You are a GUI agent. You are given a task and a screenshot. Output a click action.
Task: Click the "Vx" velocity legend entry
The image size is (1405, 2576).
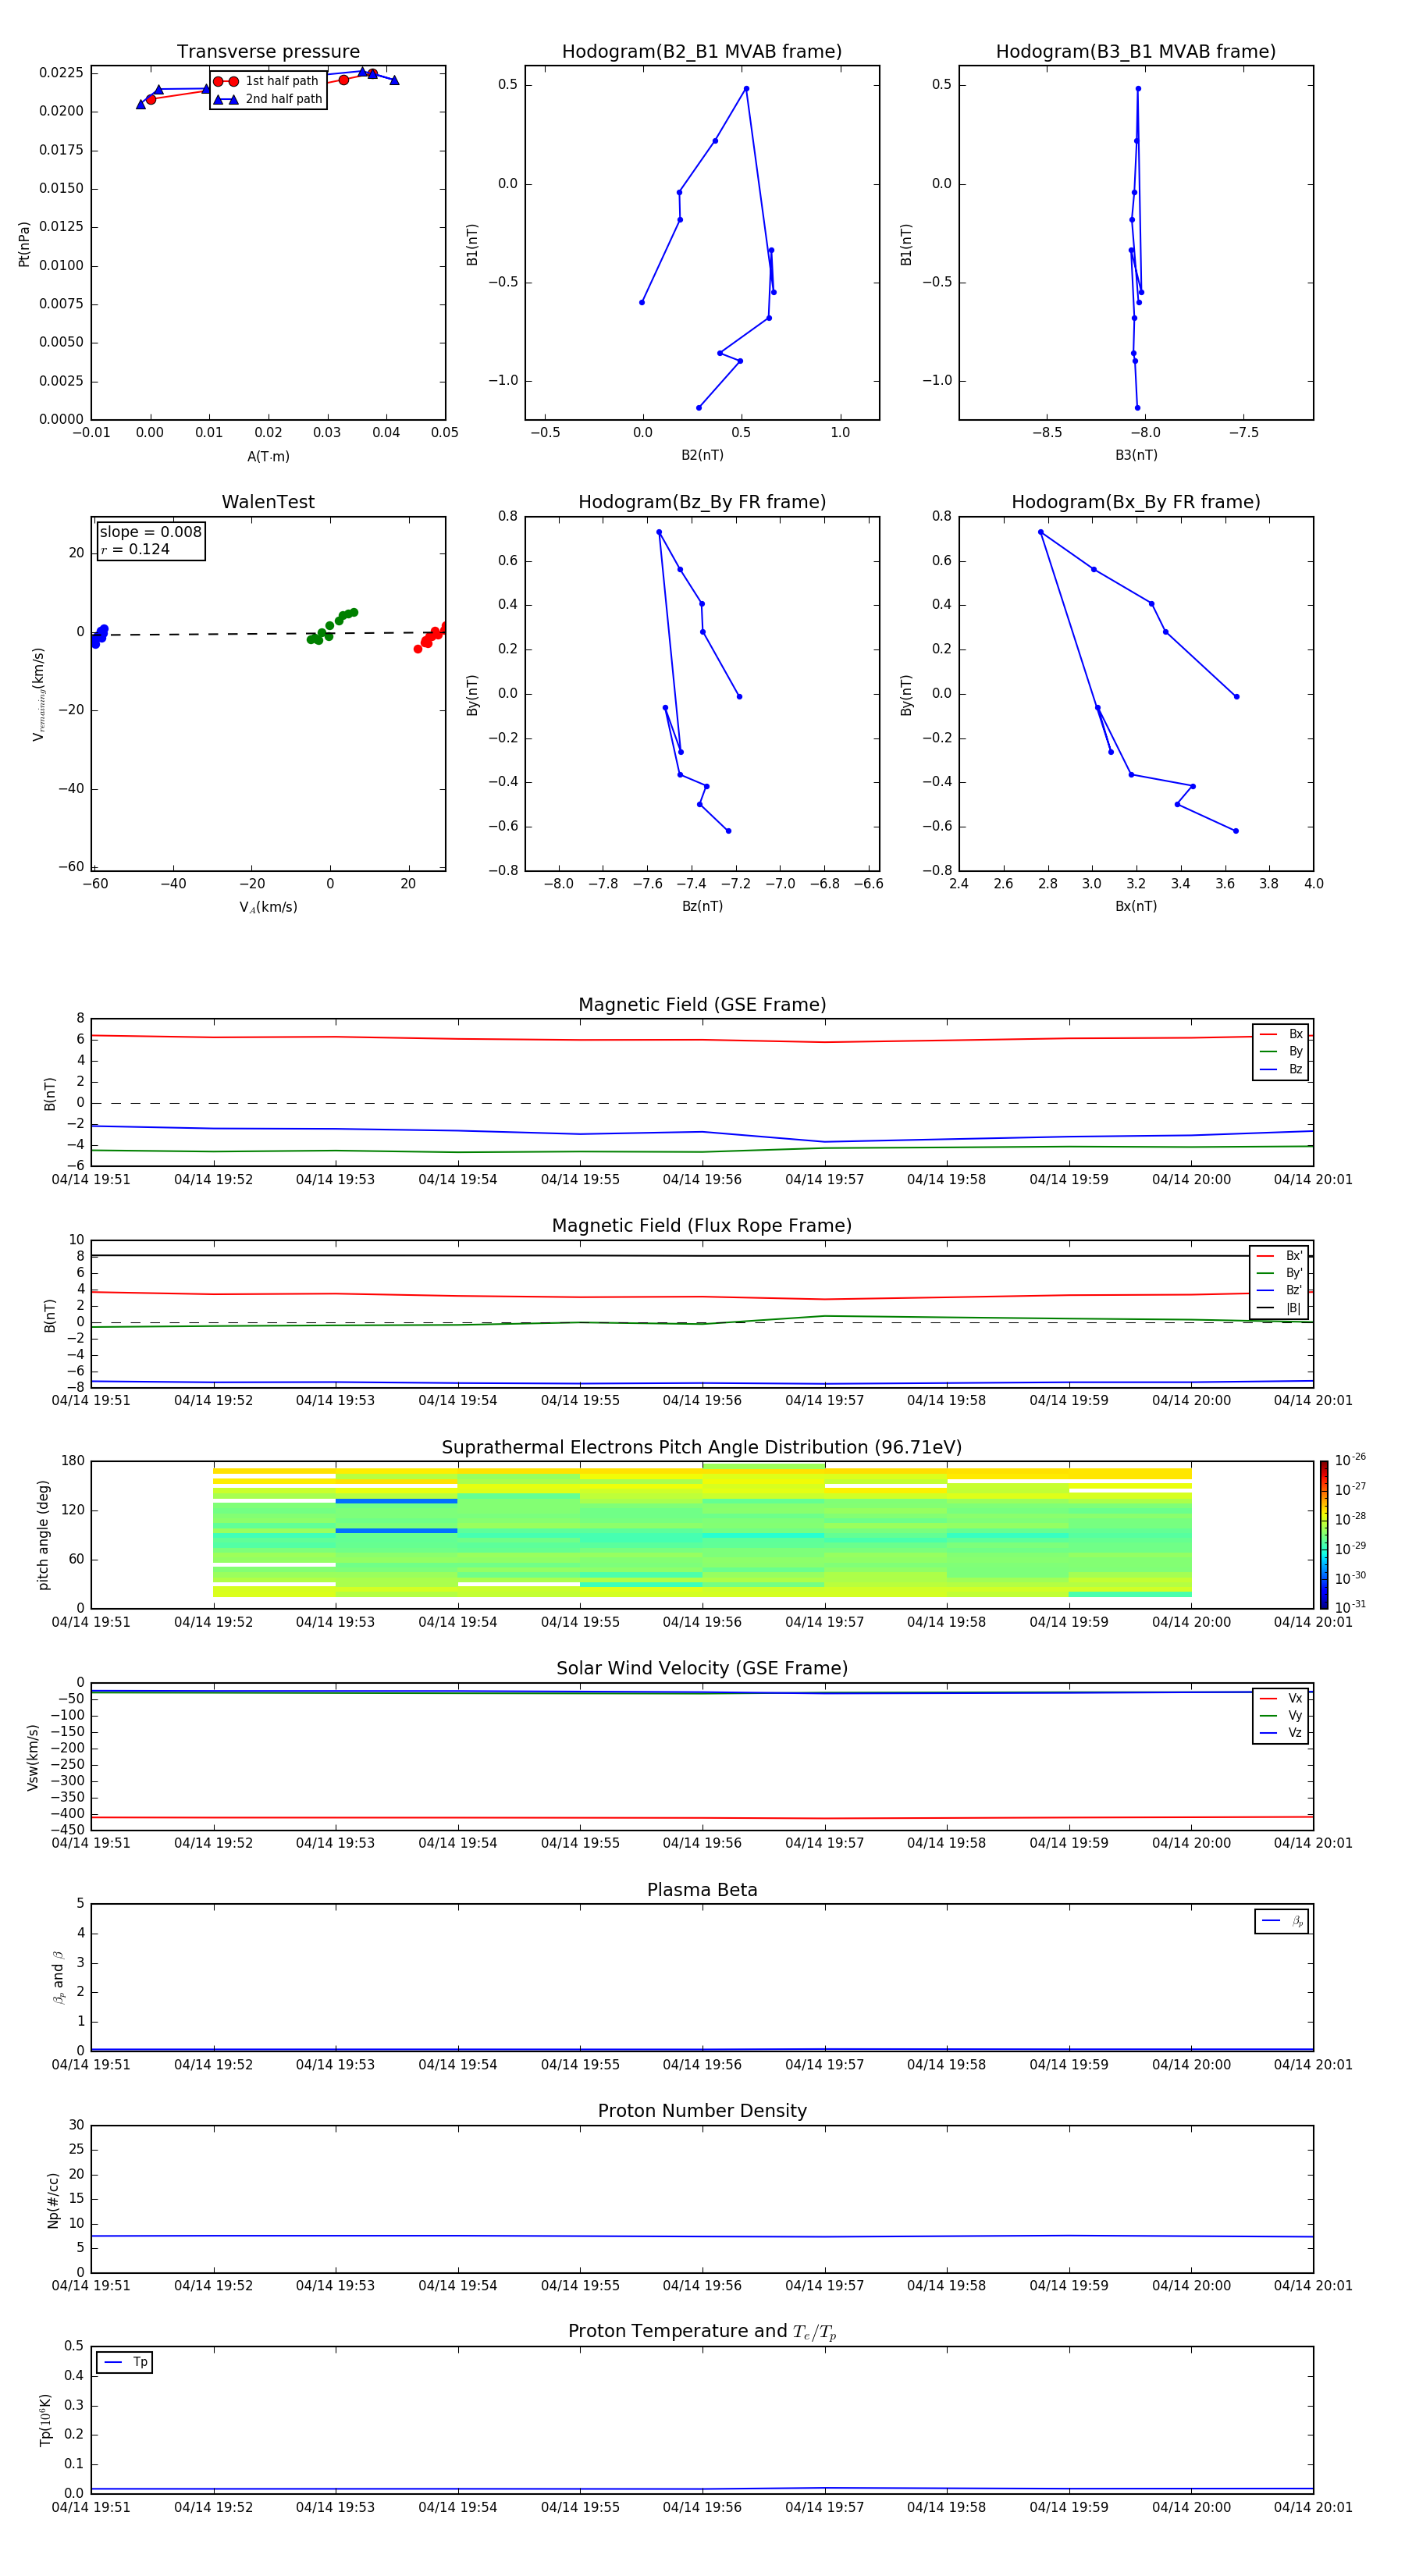tap(1282, 1698)
